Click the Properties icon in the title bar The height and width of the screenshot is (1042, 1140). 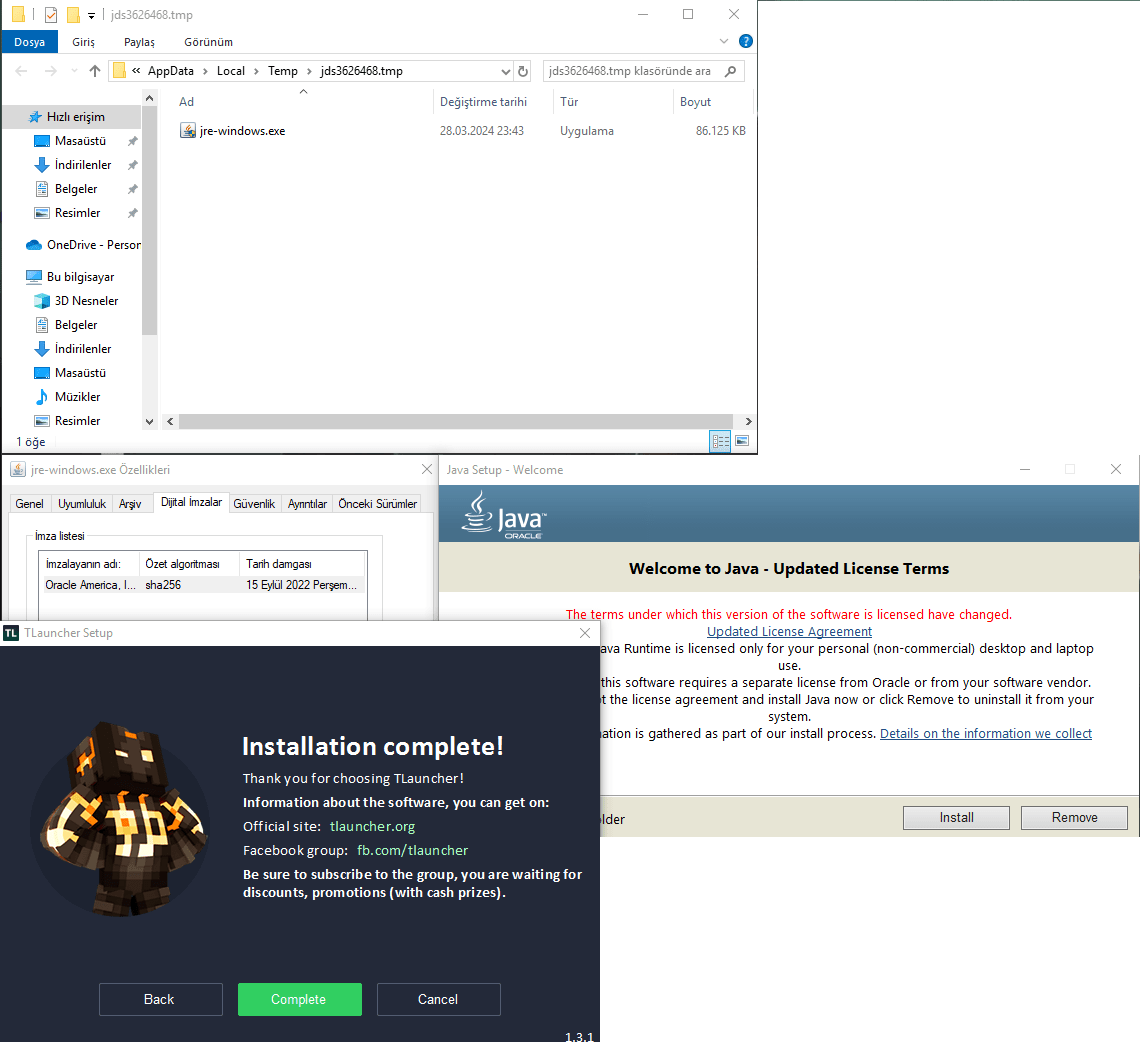click(x=51, y=15)
